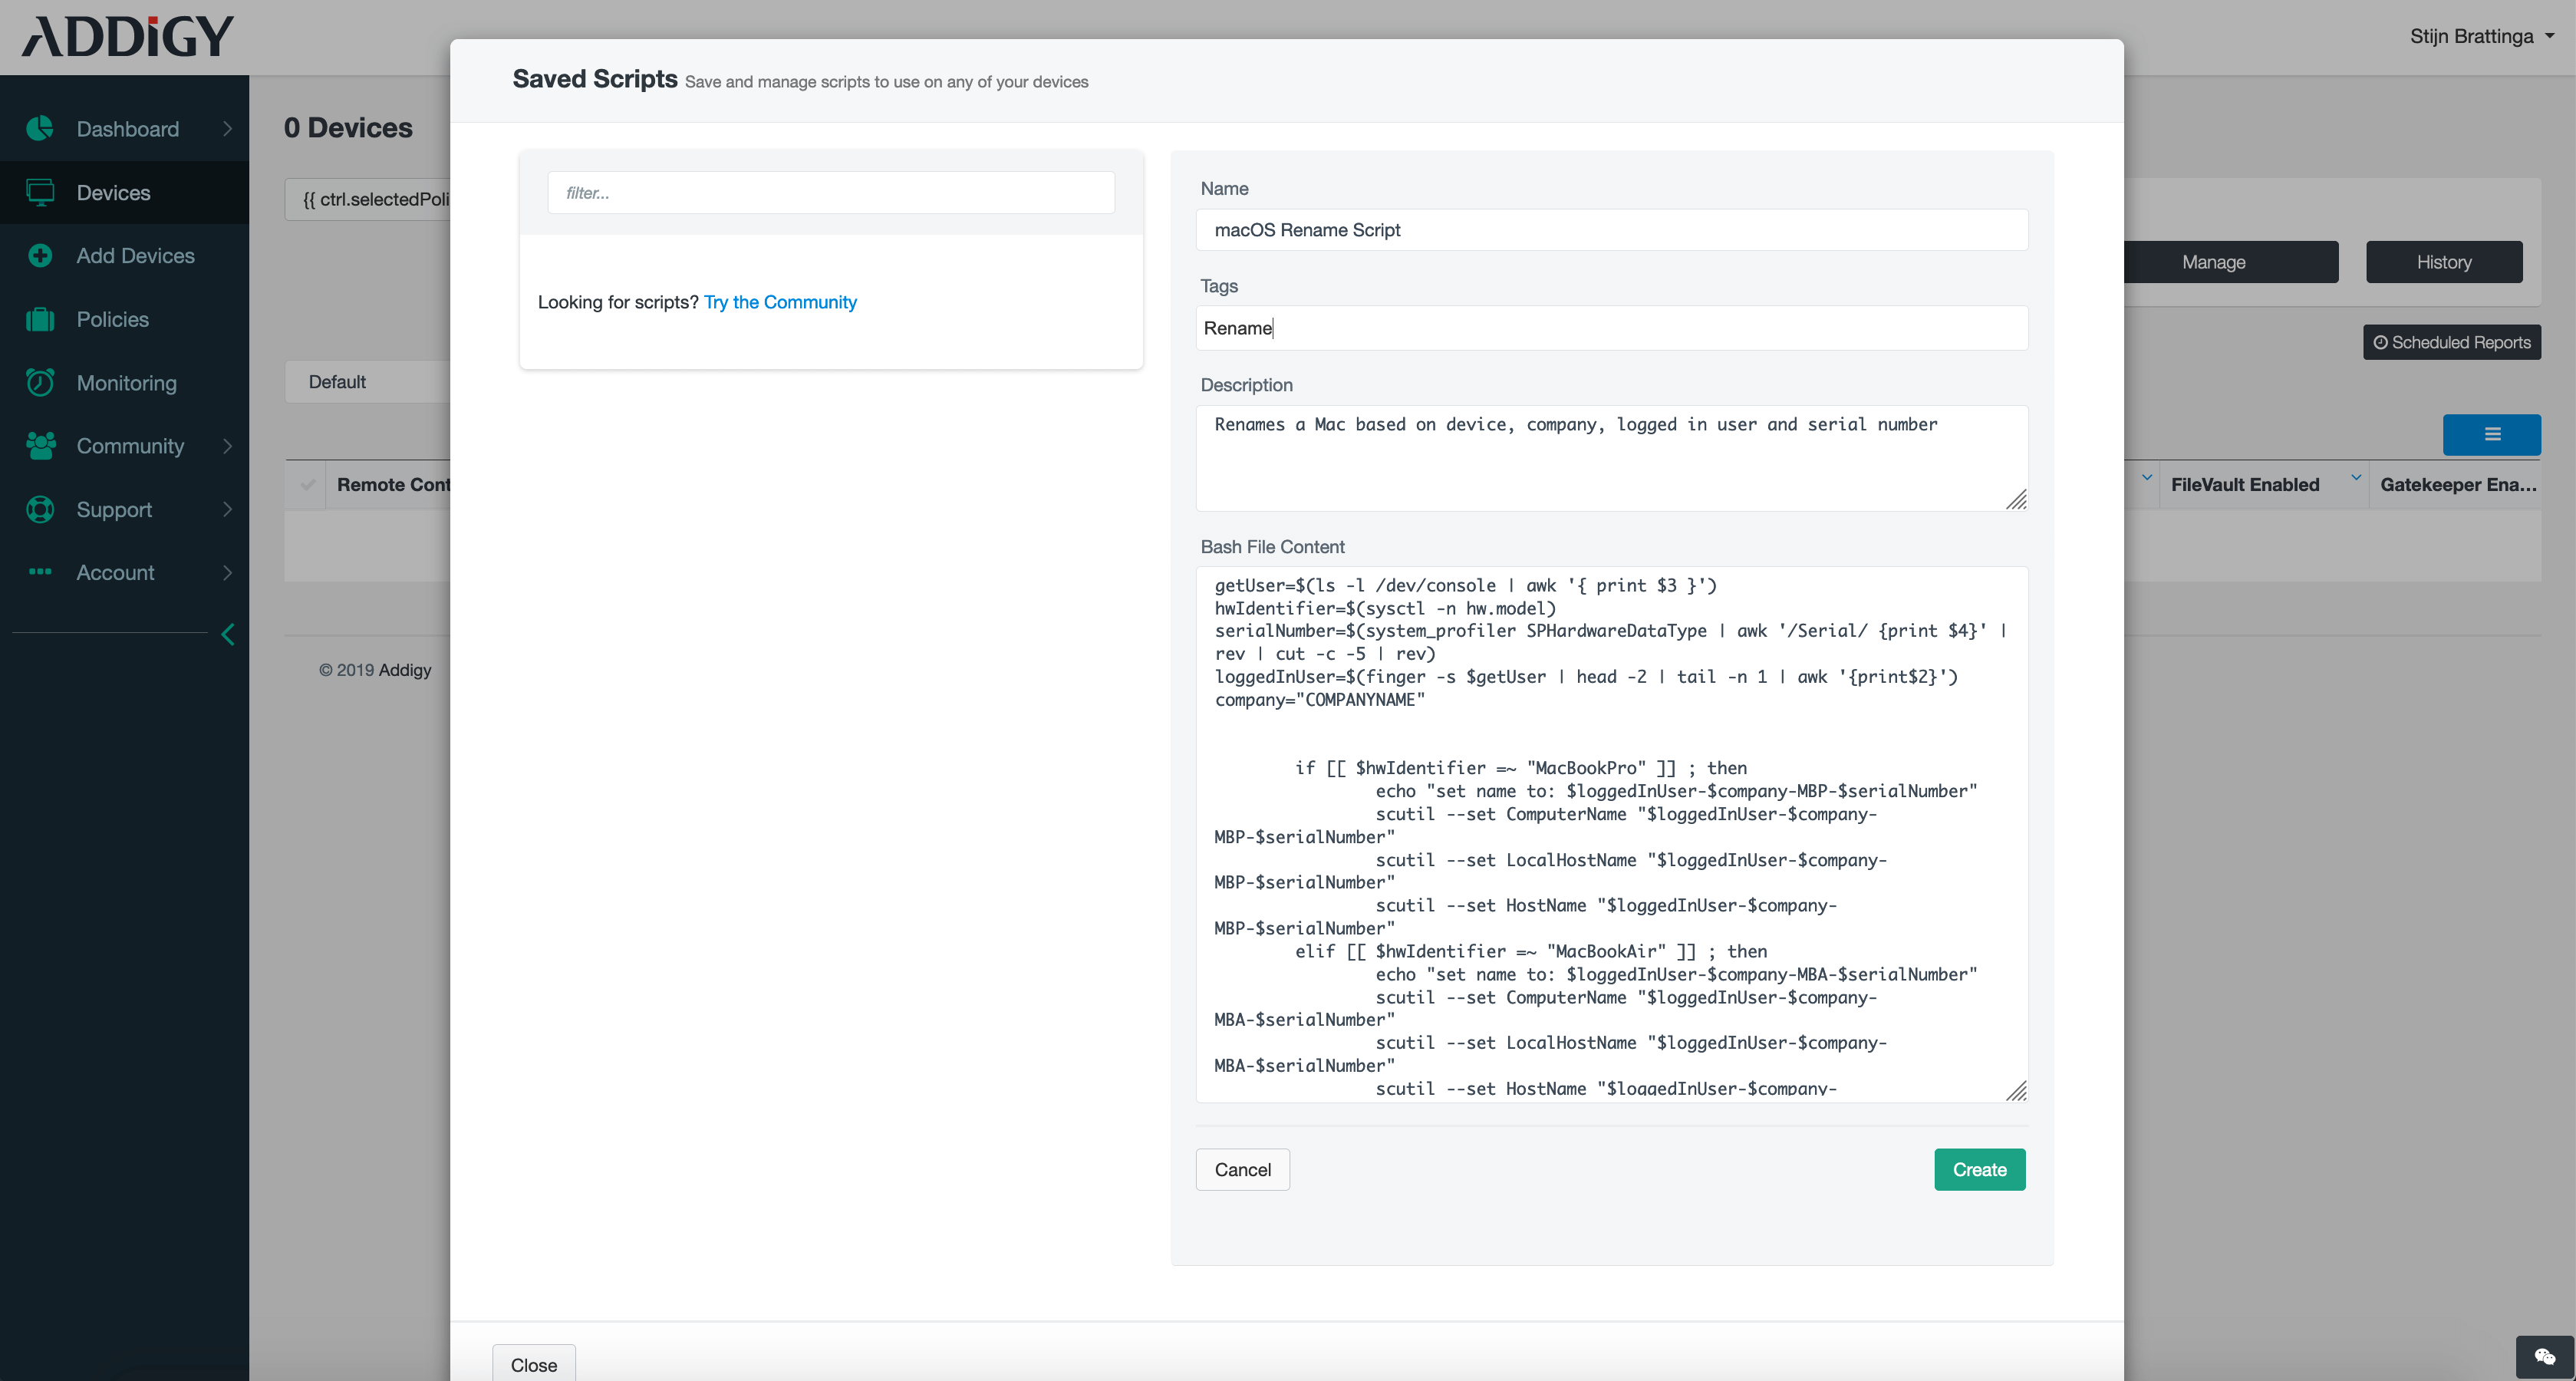Select the Devices monitor icon in sidebar

tap(40, 192)
